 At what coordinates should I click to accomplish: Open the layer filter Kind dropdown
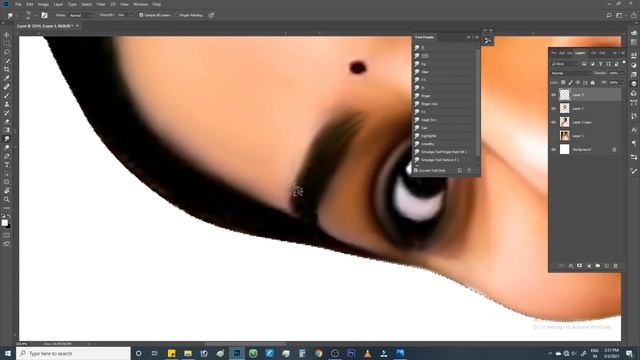(565, 64)
